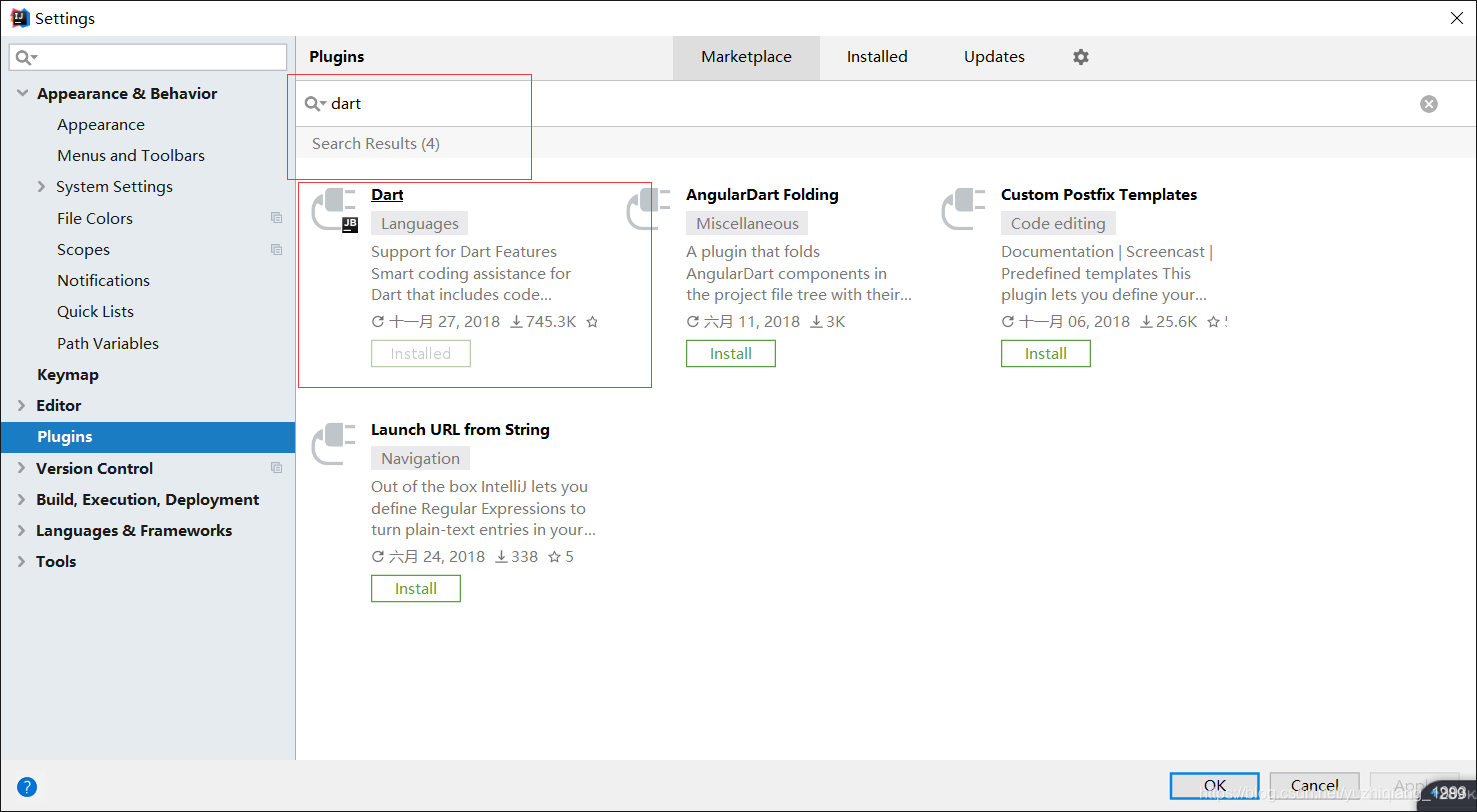
Task: Click the Custom Postfix Templates plugin icon
Action: (x=964, y=210)
